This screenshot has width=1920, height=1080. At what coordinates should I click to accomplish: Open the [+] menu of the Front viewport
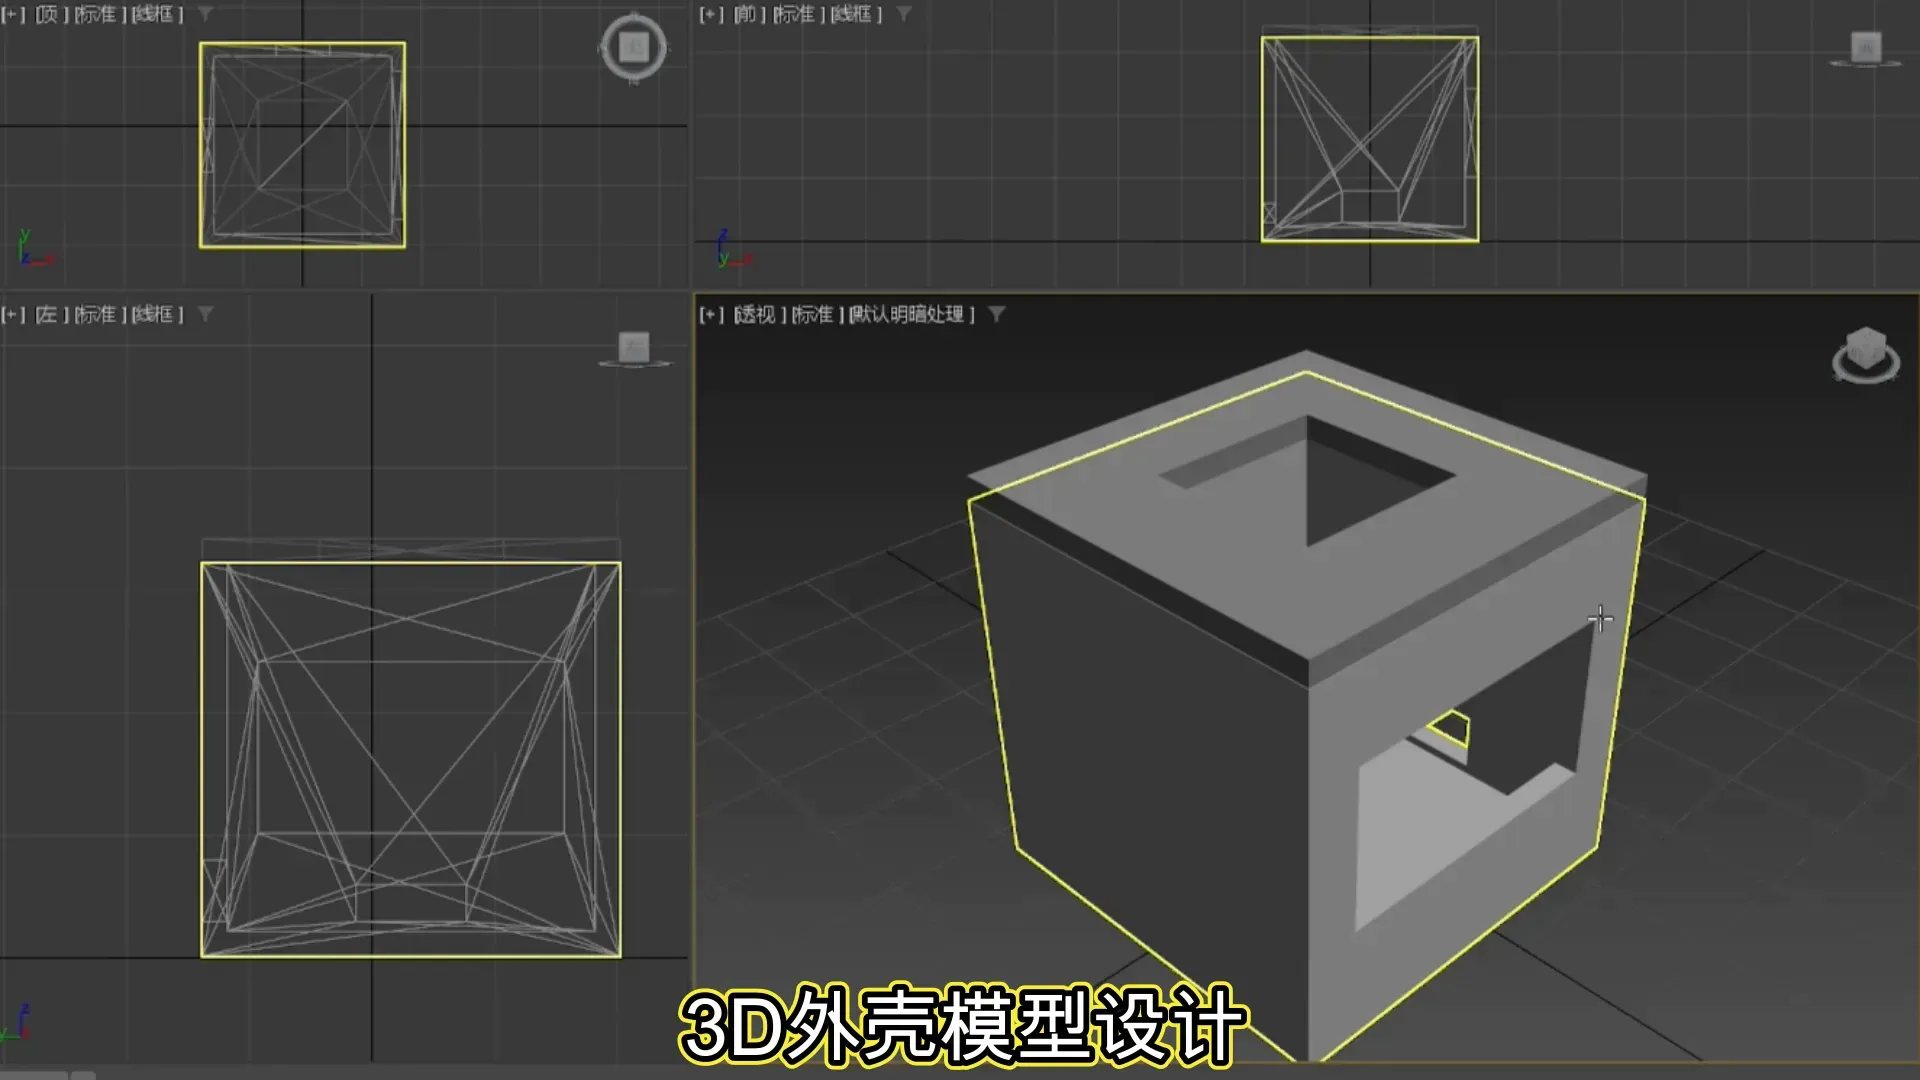click(711, 14)
